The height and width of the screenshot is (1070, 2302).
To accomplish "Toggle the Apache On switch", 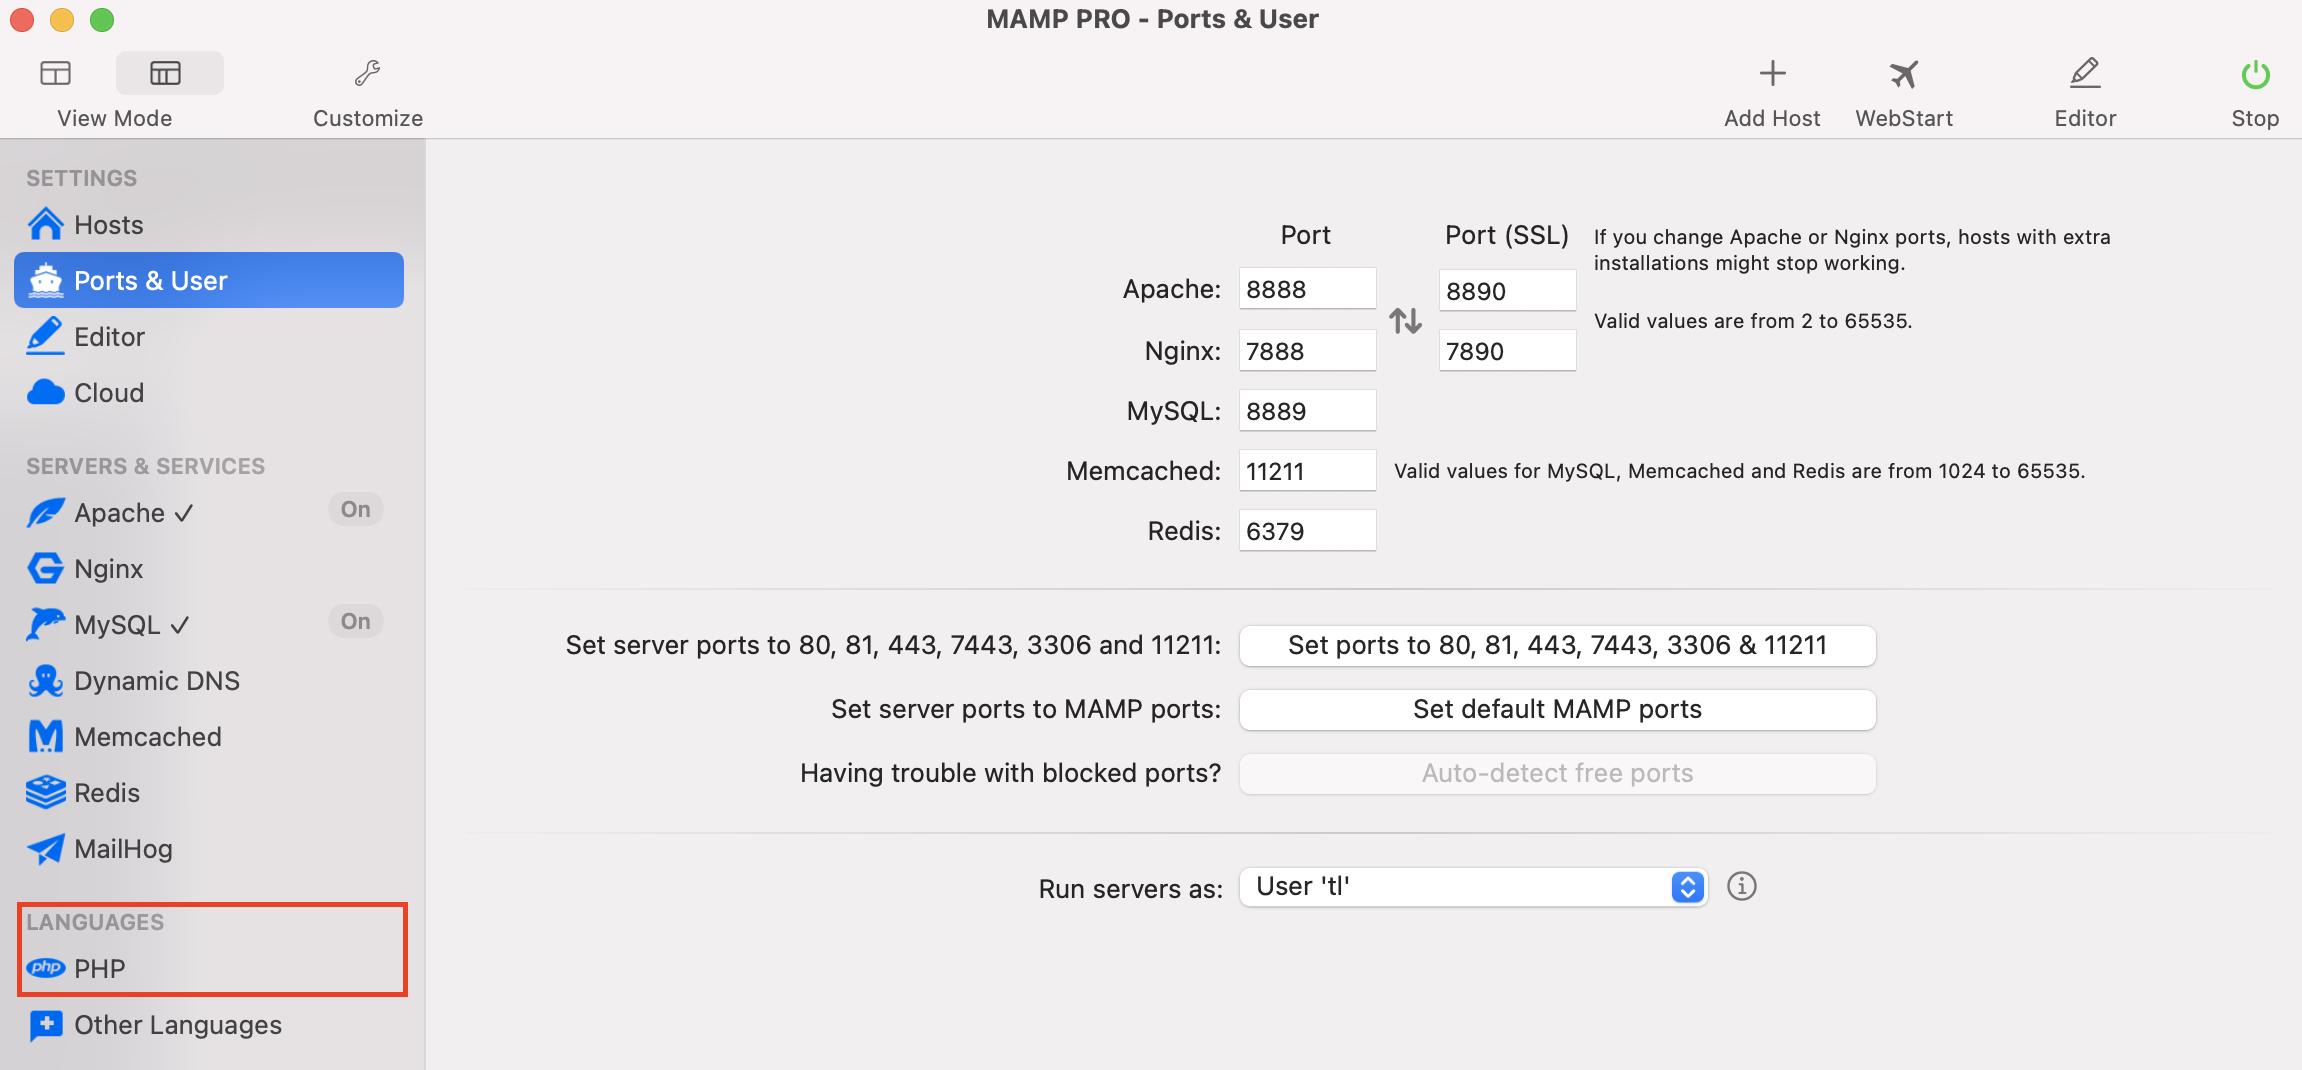I will coord(356,509).
